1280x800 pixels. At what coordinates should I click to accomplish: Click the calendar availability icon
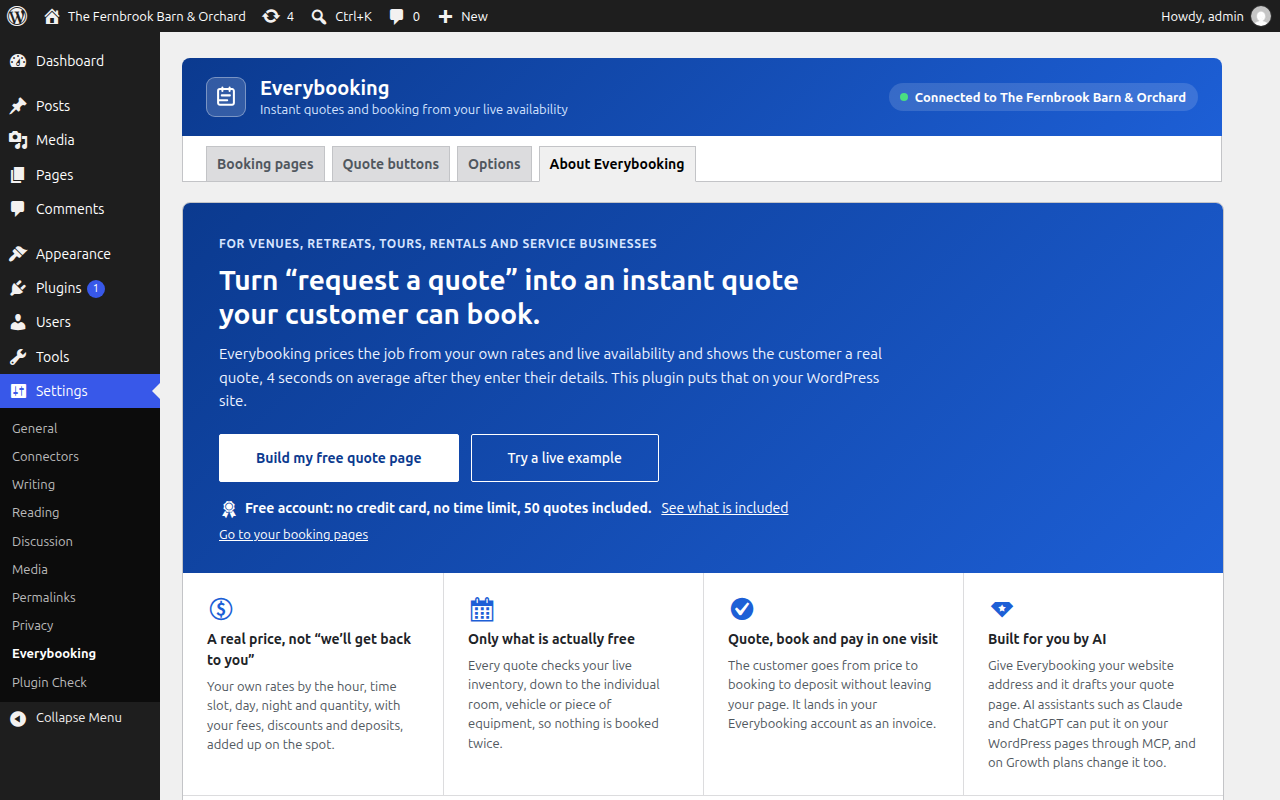click(482, 609)
